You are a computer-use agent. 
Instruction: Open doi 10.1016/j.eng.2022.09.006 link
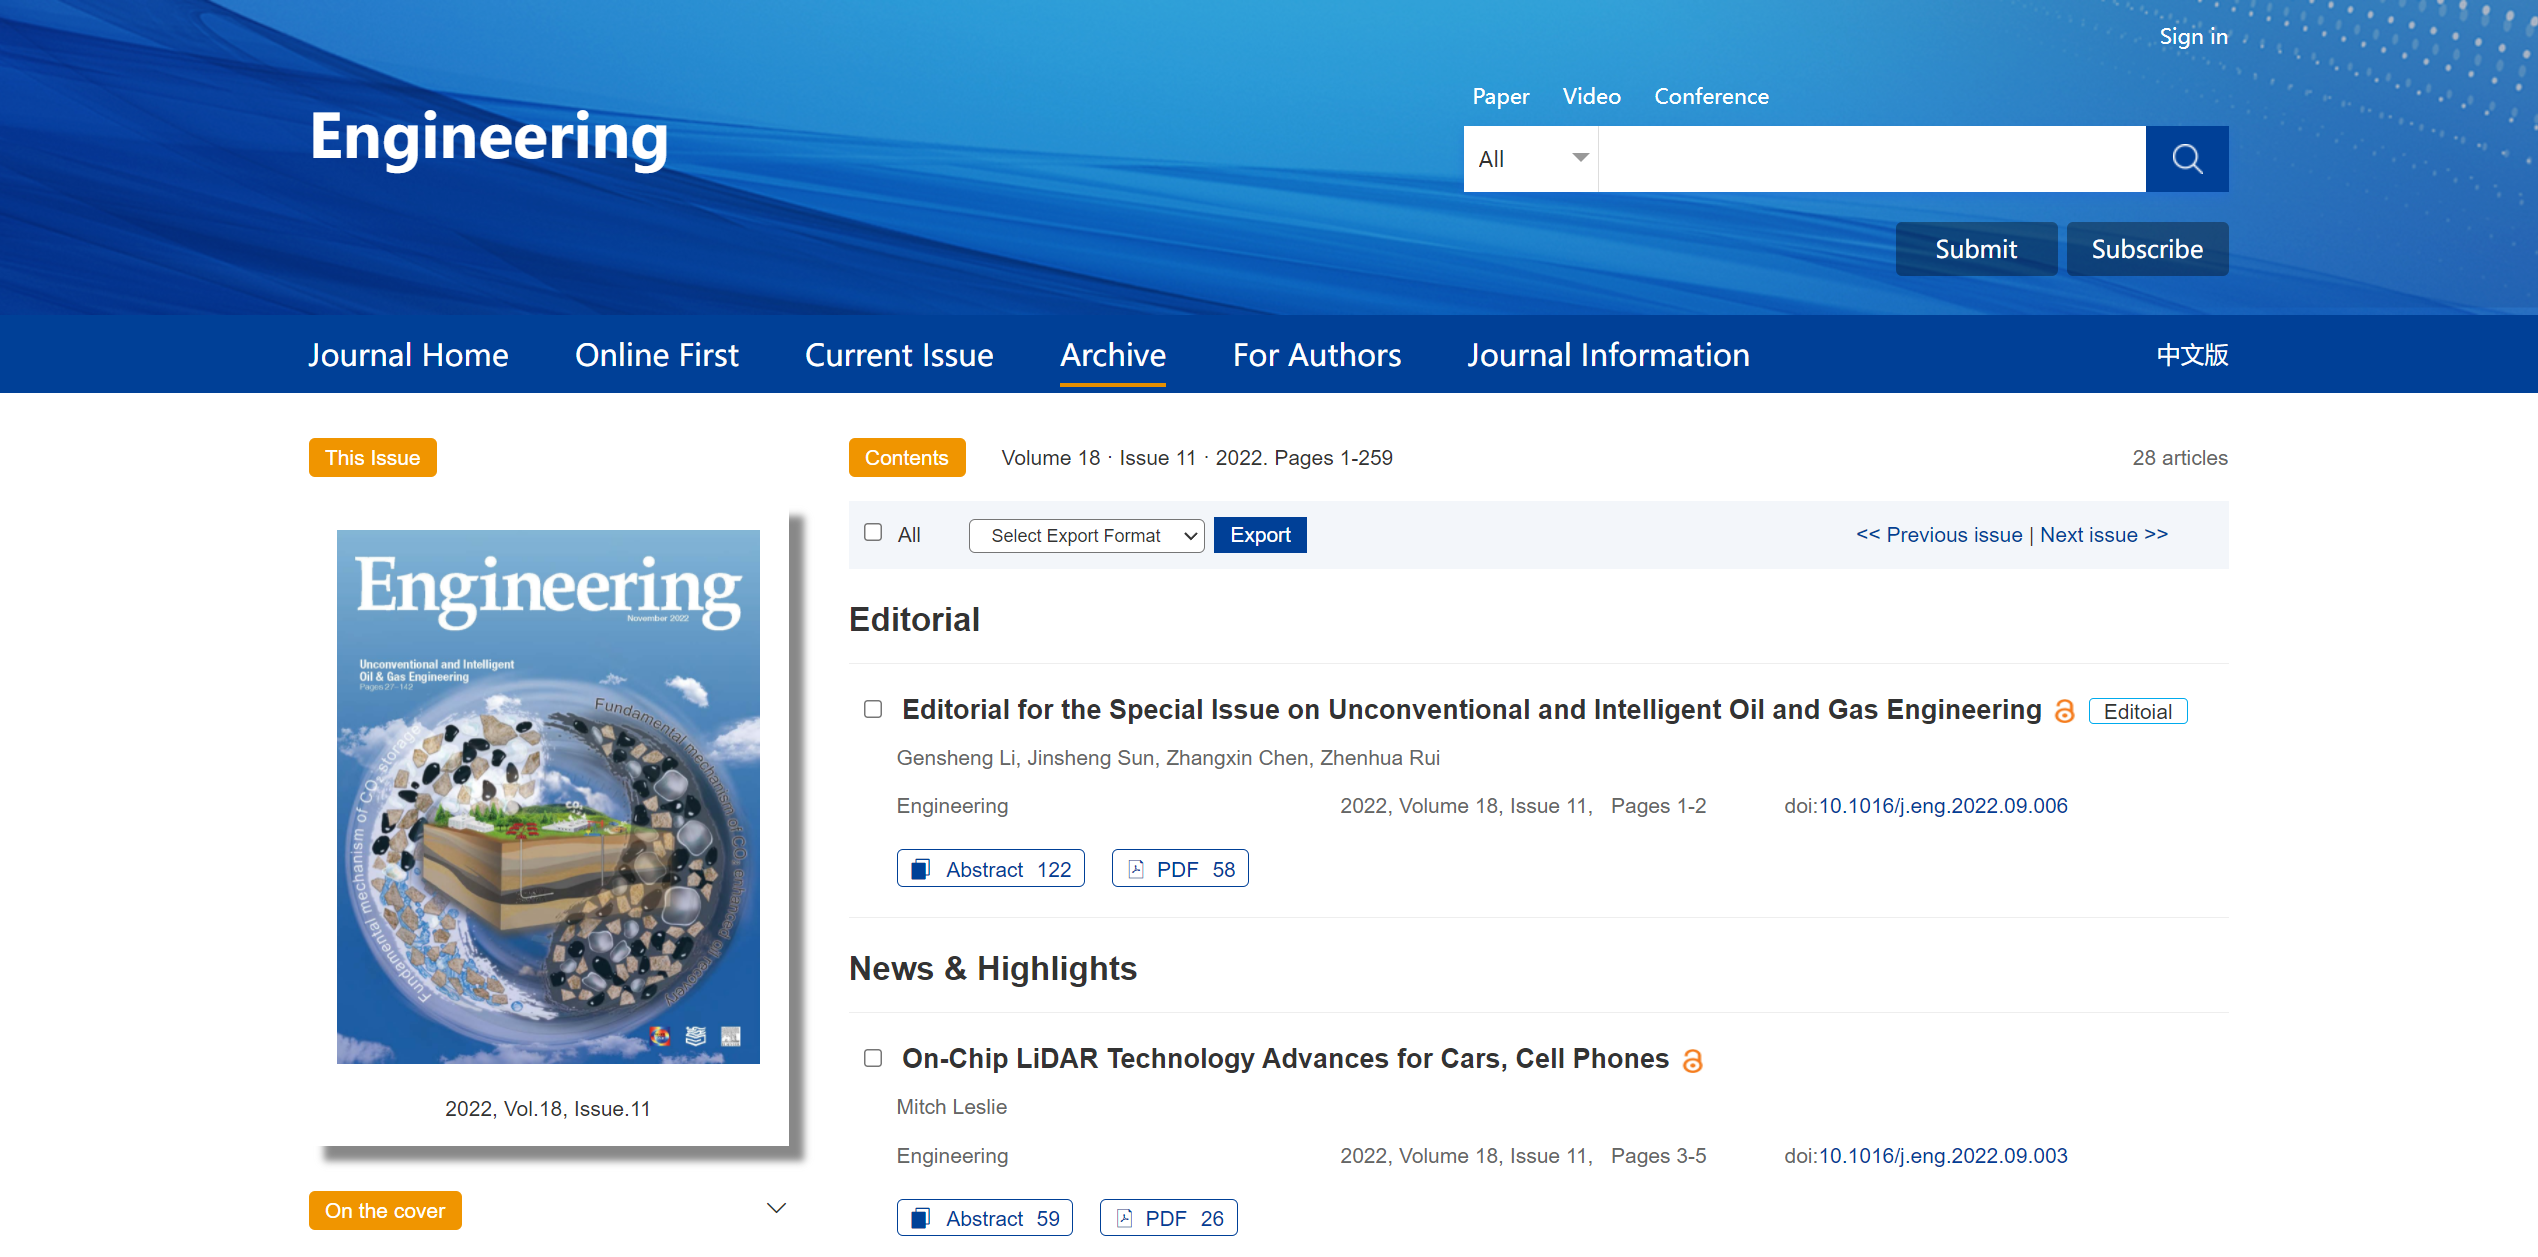[1943, 806]
